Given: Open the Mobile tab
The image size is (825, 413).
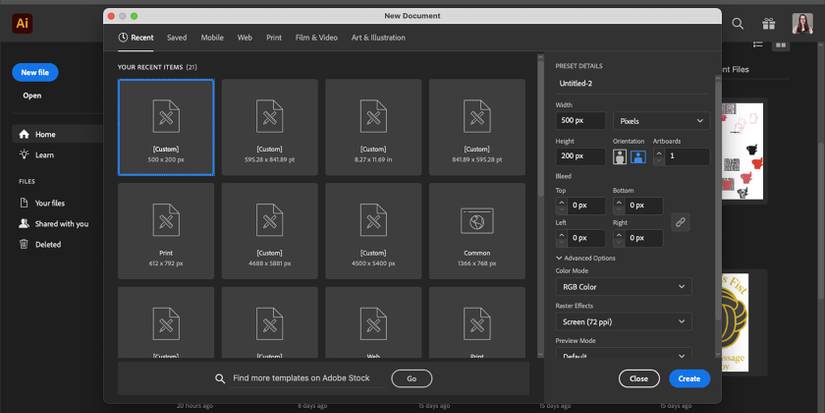Looking at the screenshot, I should (212, 37).
